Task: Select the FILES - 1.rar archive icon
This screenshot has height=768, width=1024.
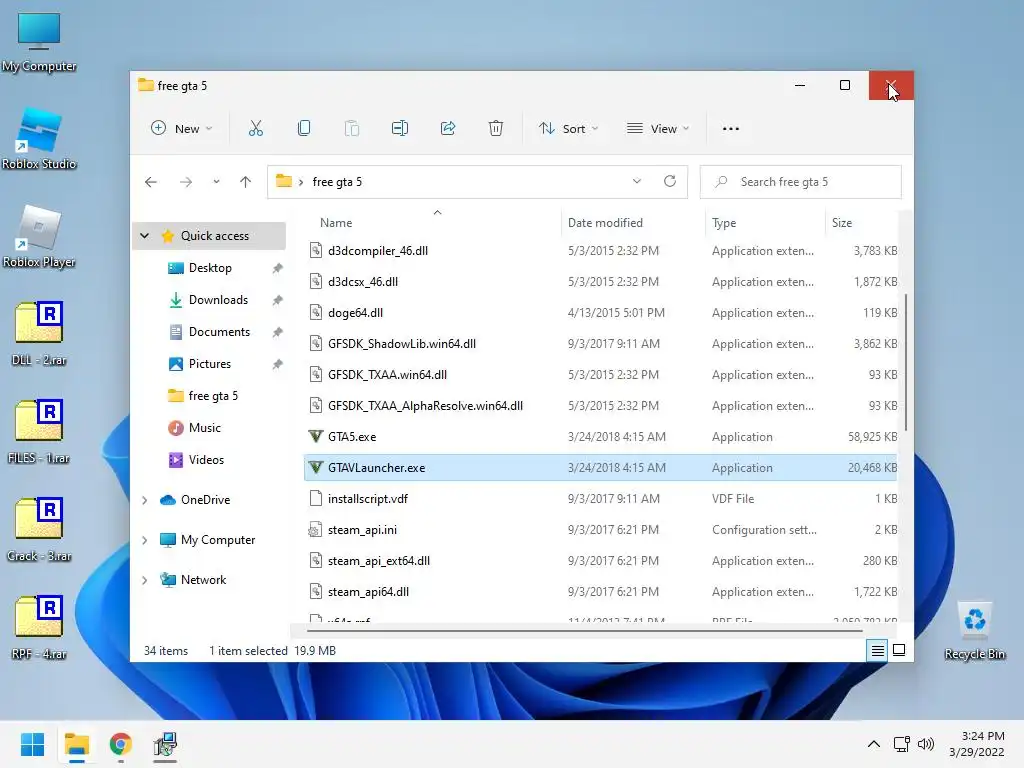Action: coord(39,432)
